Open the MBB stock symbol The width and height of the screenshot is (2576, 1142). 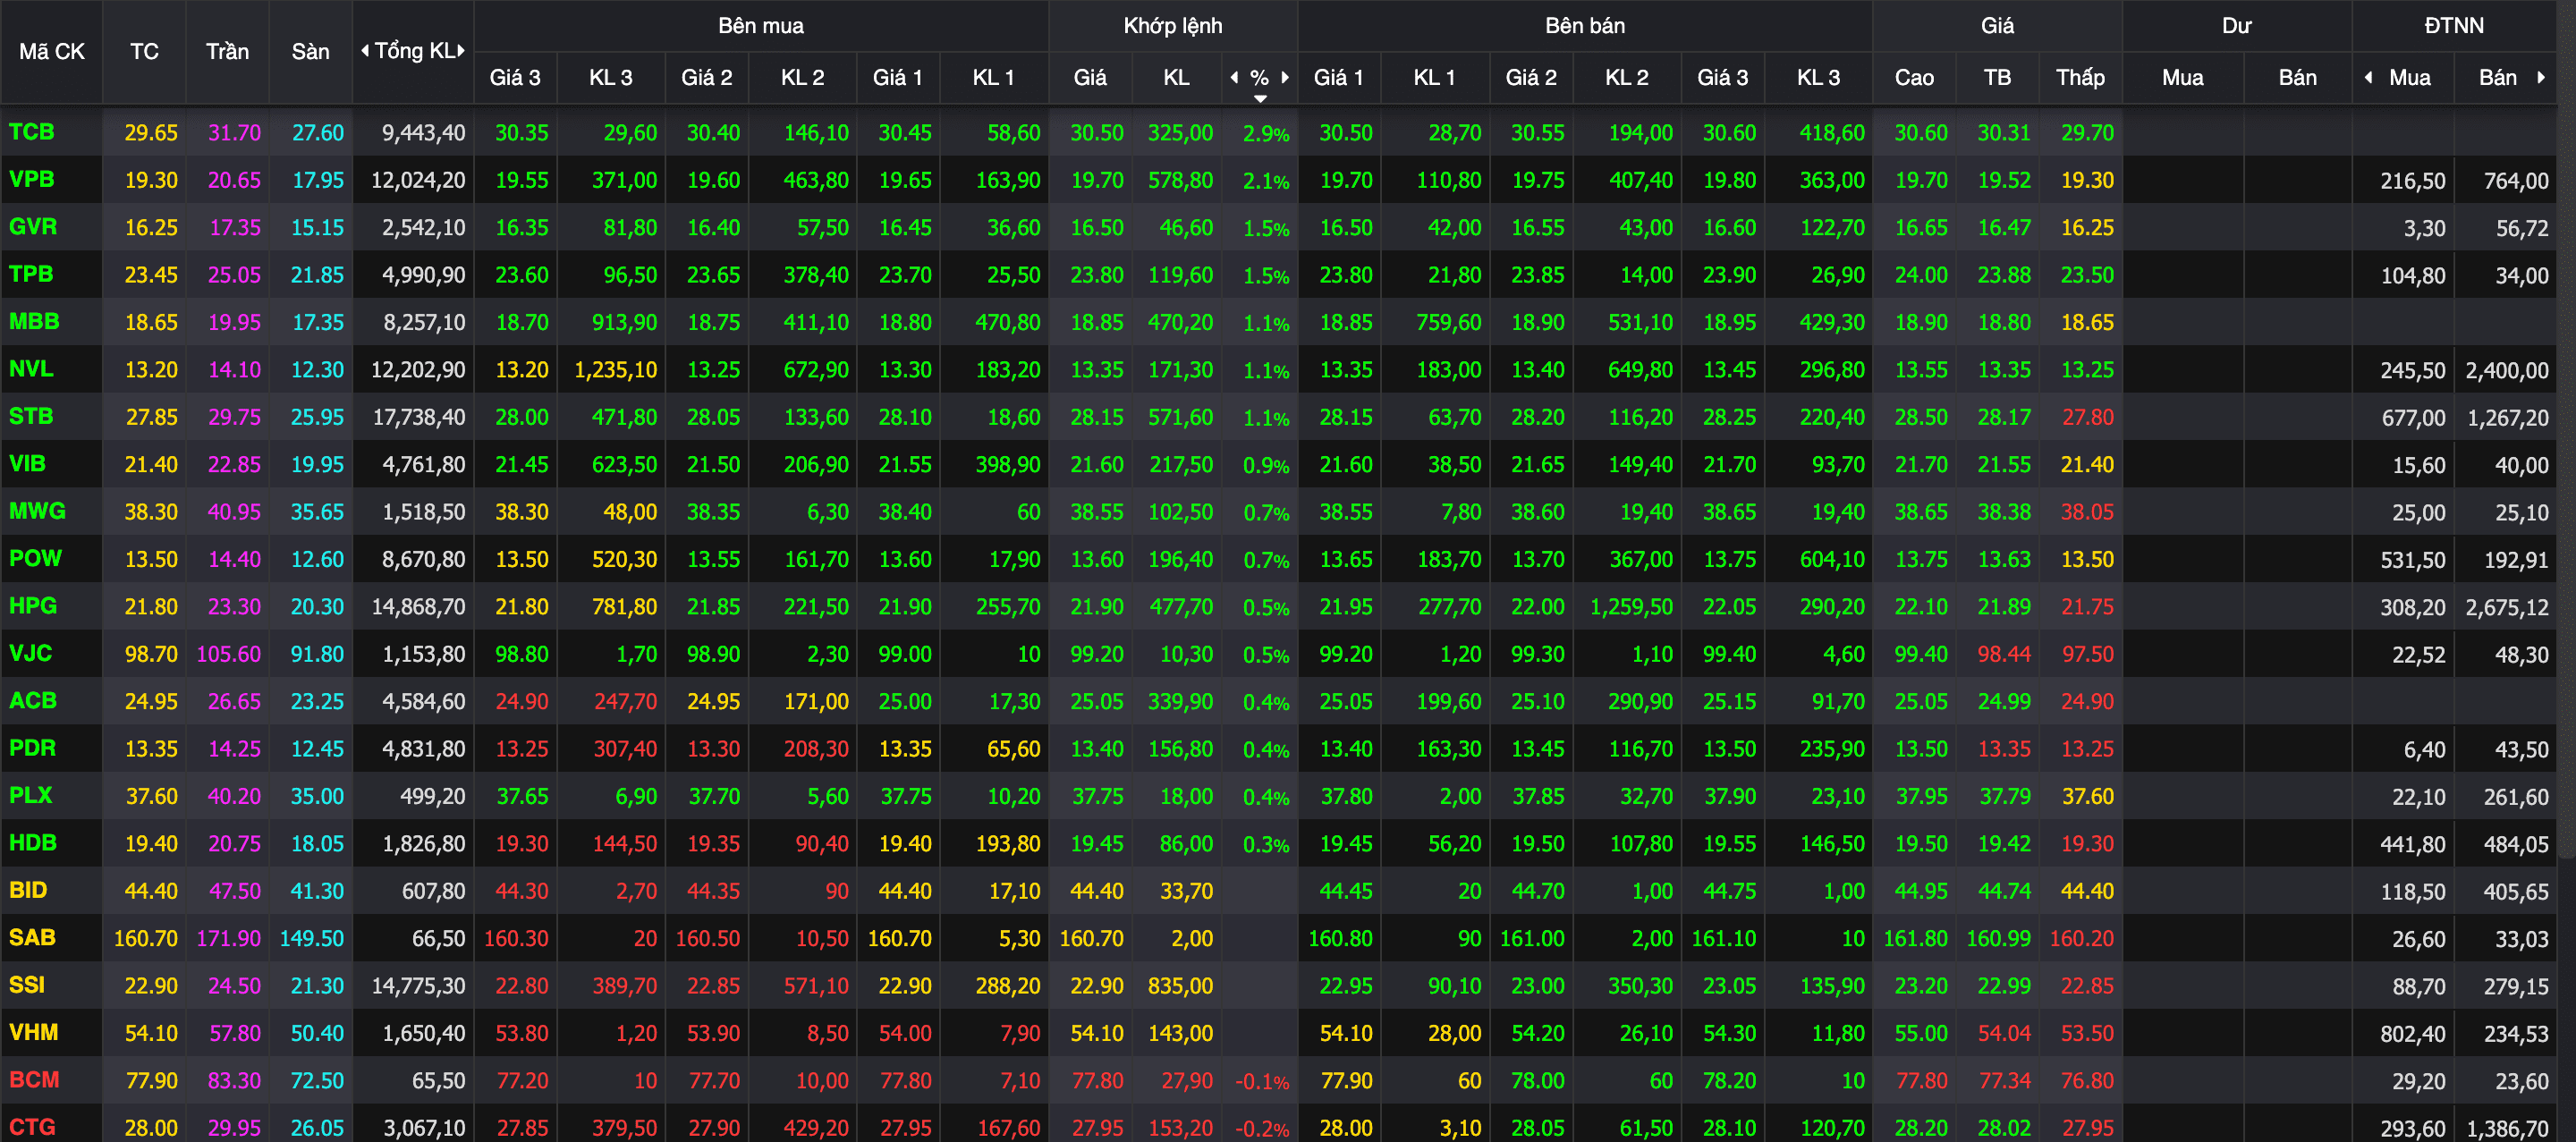coord(34,321)
